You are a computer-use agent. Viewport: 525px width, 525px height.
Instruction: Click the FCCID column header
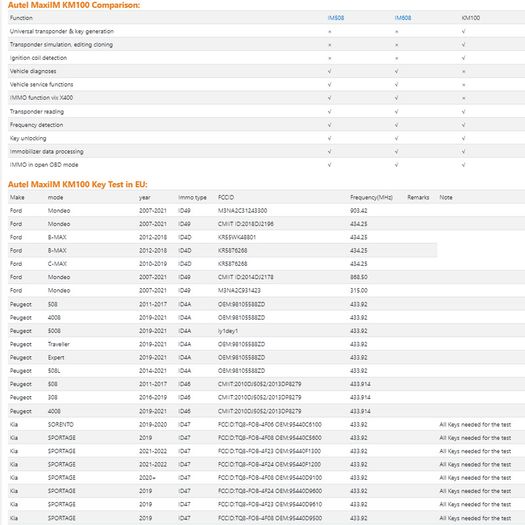tap(226, 197)
